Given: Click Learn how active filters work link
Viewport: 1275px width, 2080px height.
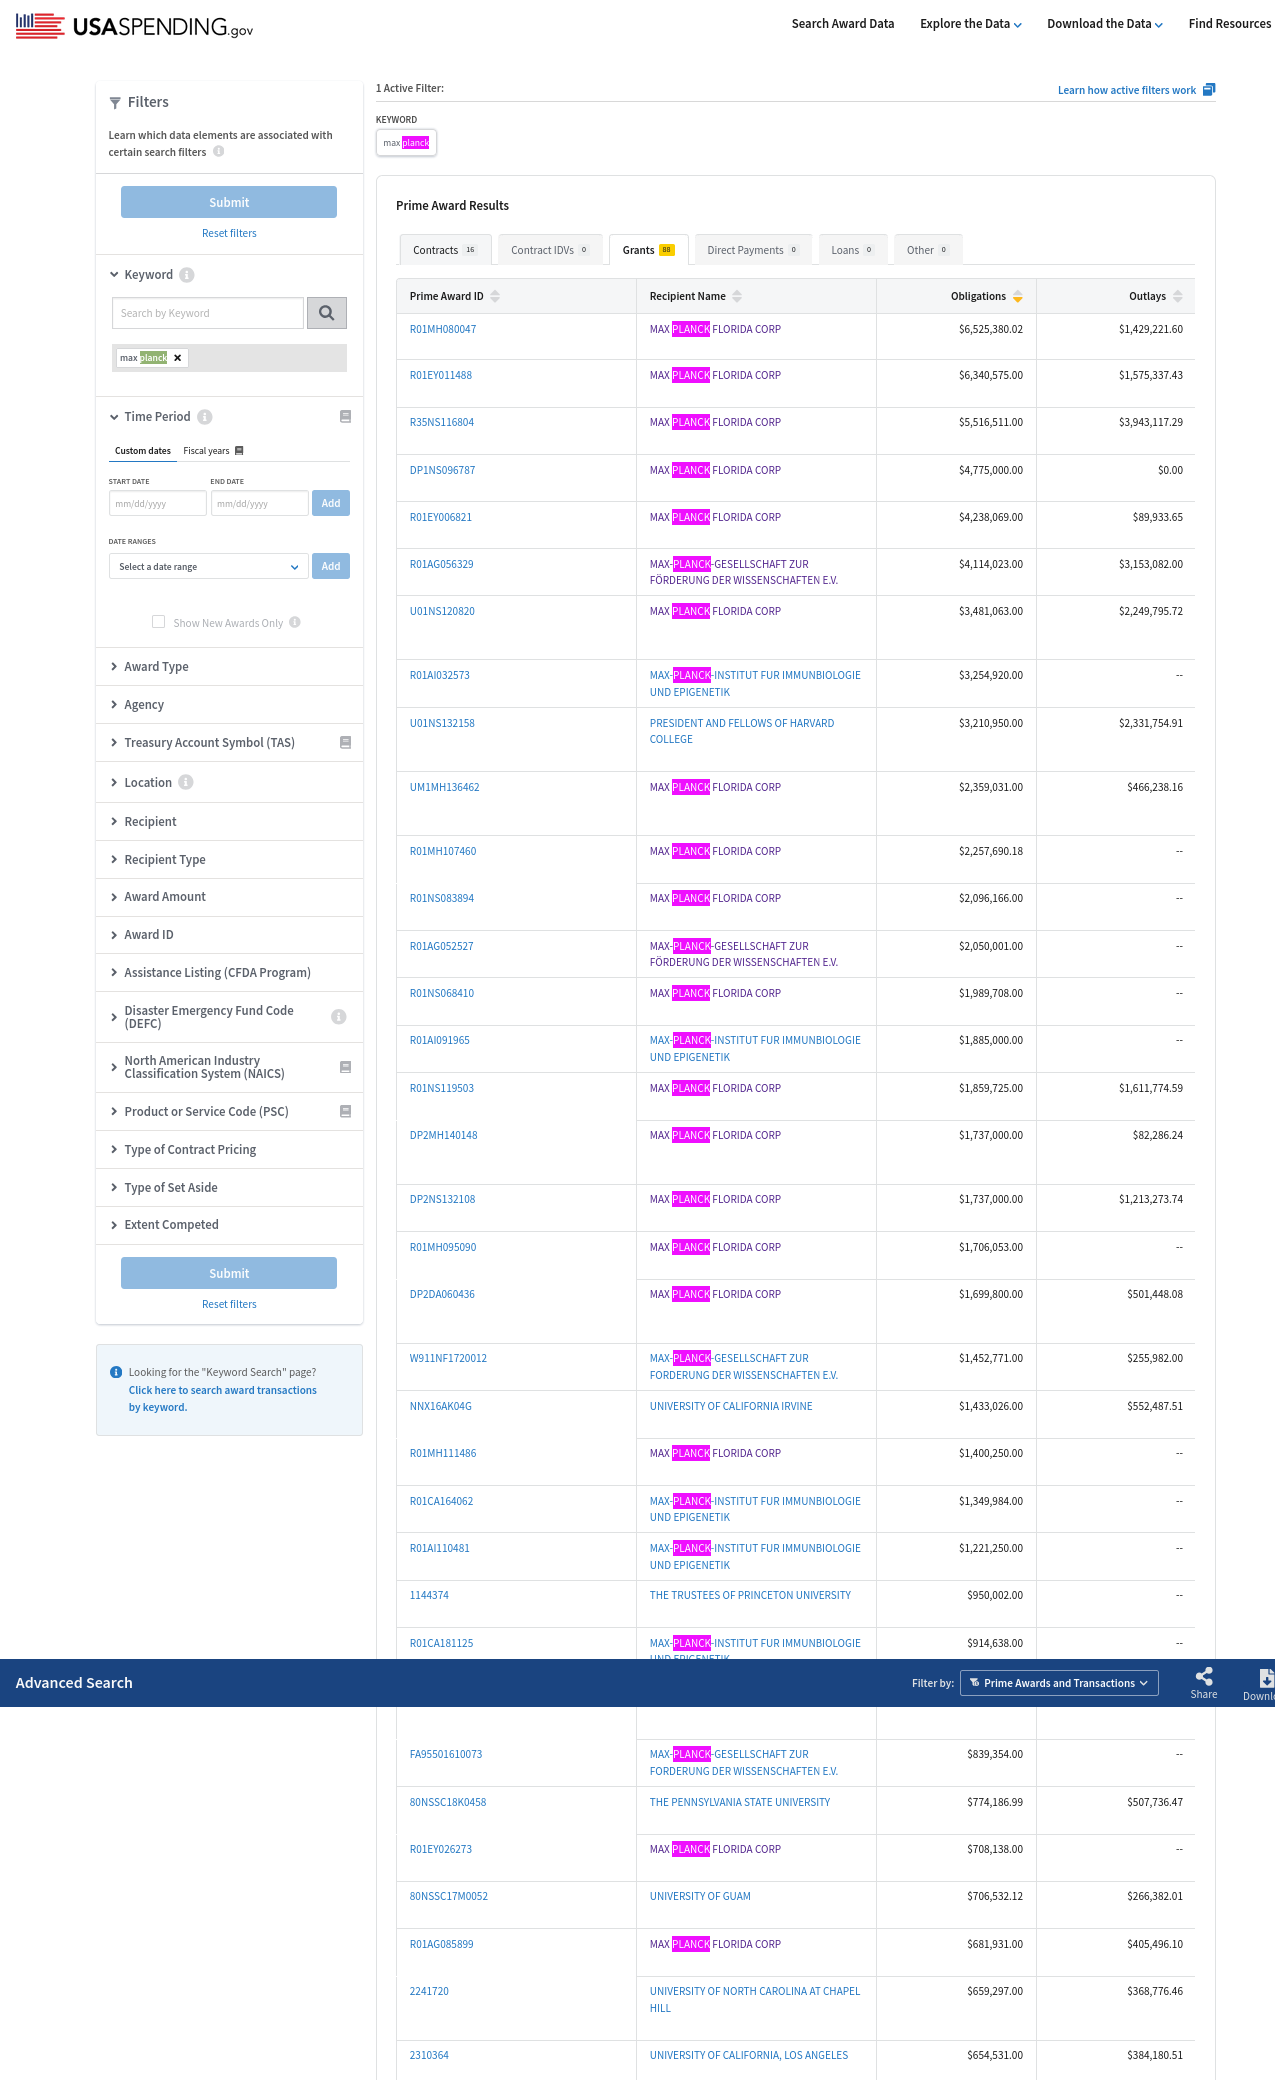Looking at the screenshot, I should coord(1127,90).
